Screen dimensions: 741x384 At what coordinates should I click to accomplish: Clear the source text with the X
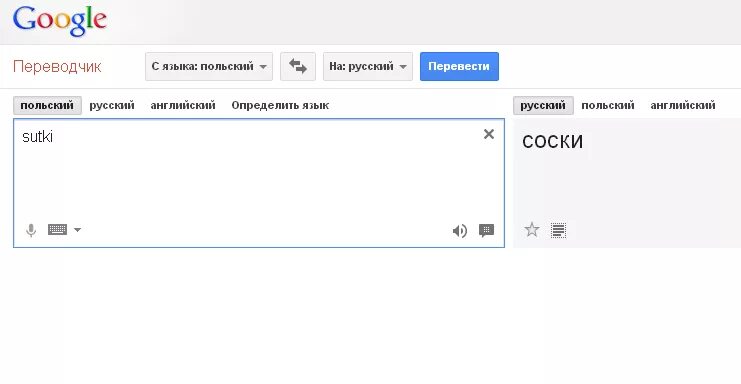coord(489,134)
